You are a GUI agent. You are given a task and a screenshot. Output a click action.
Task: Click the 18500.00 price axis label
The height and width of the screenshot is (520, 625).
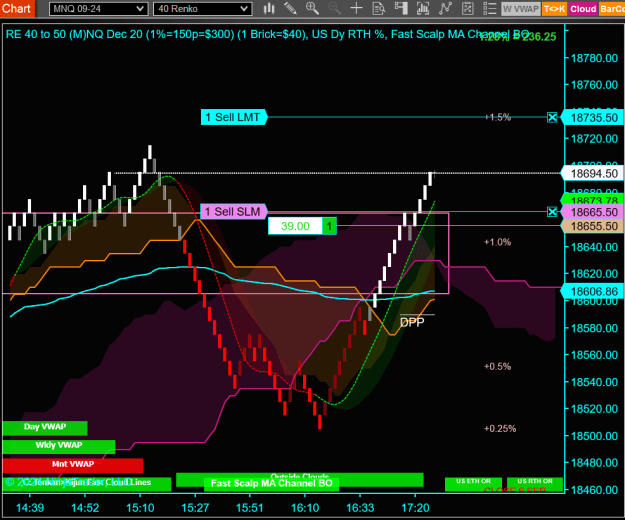click(594, 436)
